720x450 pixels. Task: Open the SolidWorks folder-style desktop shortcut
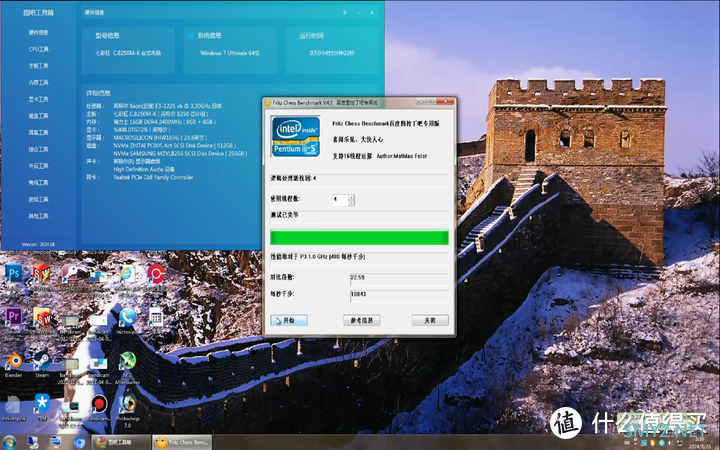(x=42, y=317)
